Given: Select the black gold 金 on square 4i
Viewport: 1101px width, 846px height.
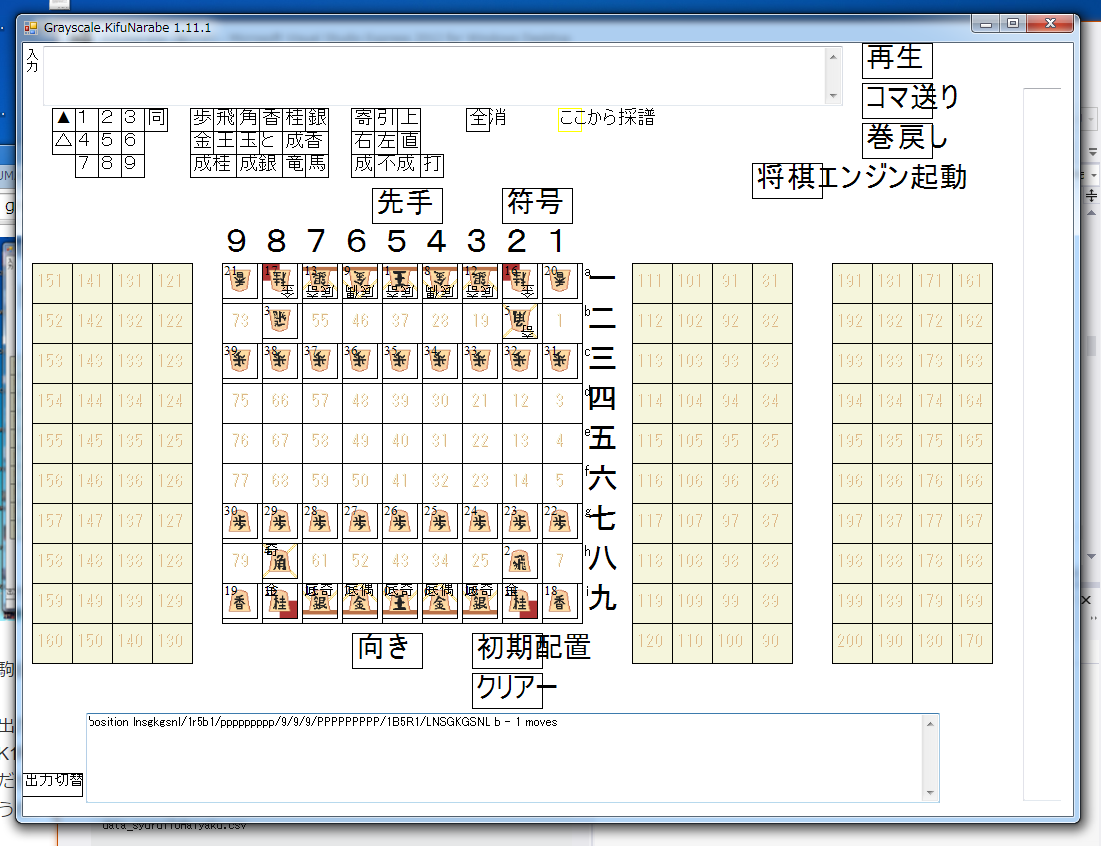Looking at the screenshot, I should click(440, 601).
